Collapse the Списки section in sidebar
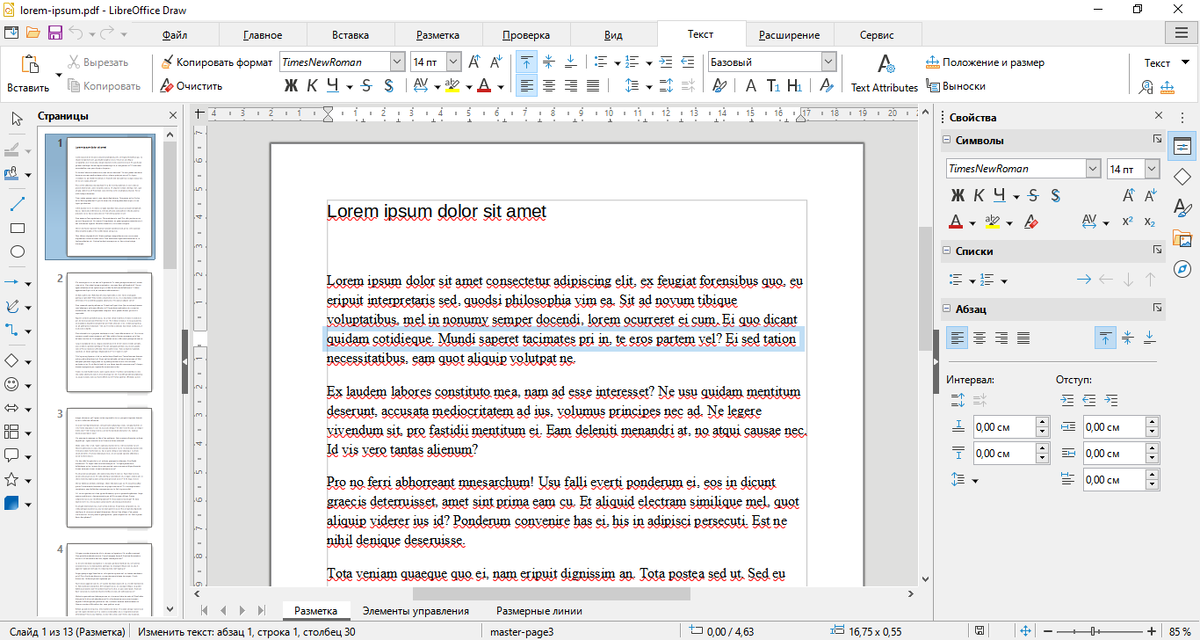This screenshot has width=1200, height=640. coord(949,252)
